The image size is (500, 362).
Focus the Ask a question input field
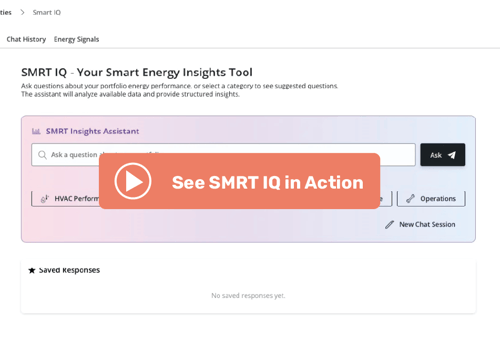coord(223,155)
